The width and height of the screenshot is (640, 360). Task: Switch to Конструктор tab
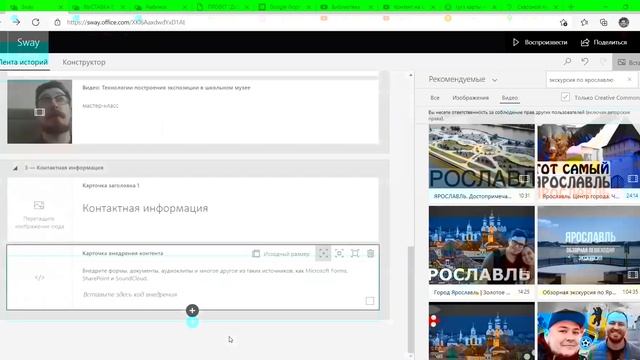point(84,62)
